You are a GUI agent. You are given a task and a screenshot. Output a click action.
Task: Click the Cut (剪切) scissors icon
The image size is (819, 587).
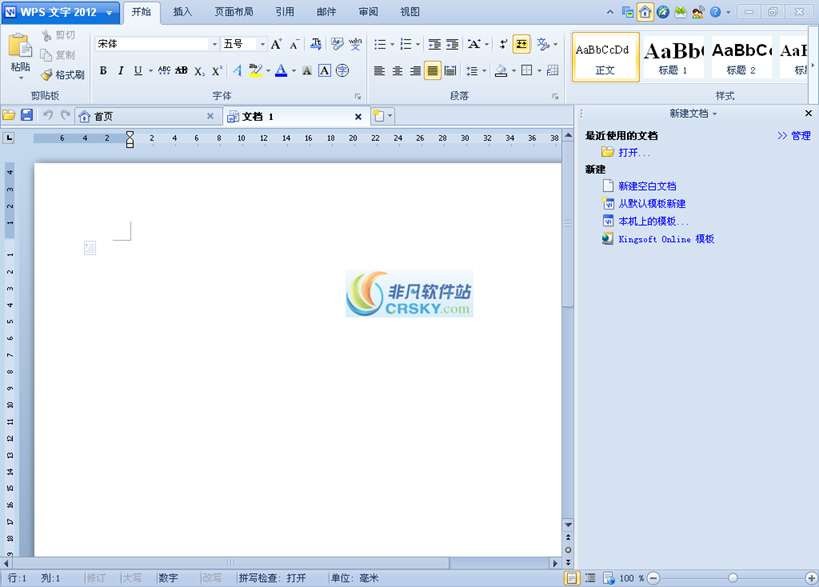click(x=47, y=36)
